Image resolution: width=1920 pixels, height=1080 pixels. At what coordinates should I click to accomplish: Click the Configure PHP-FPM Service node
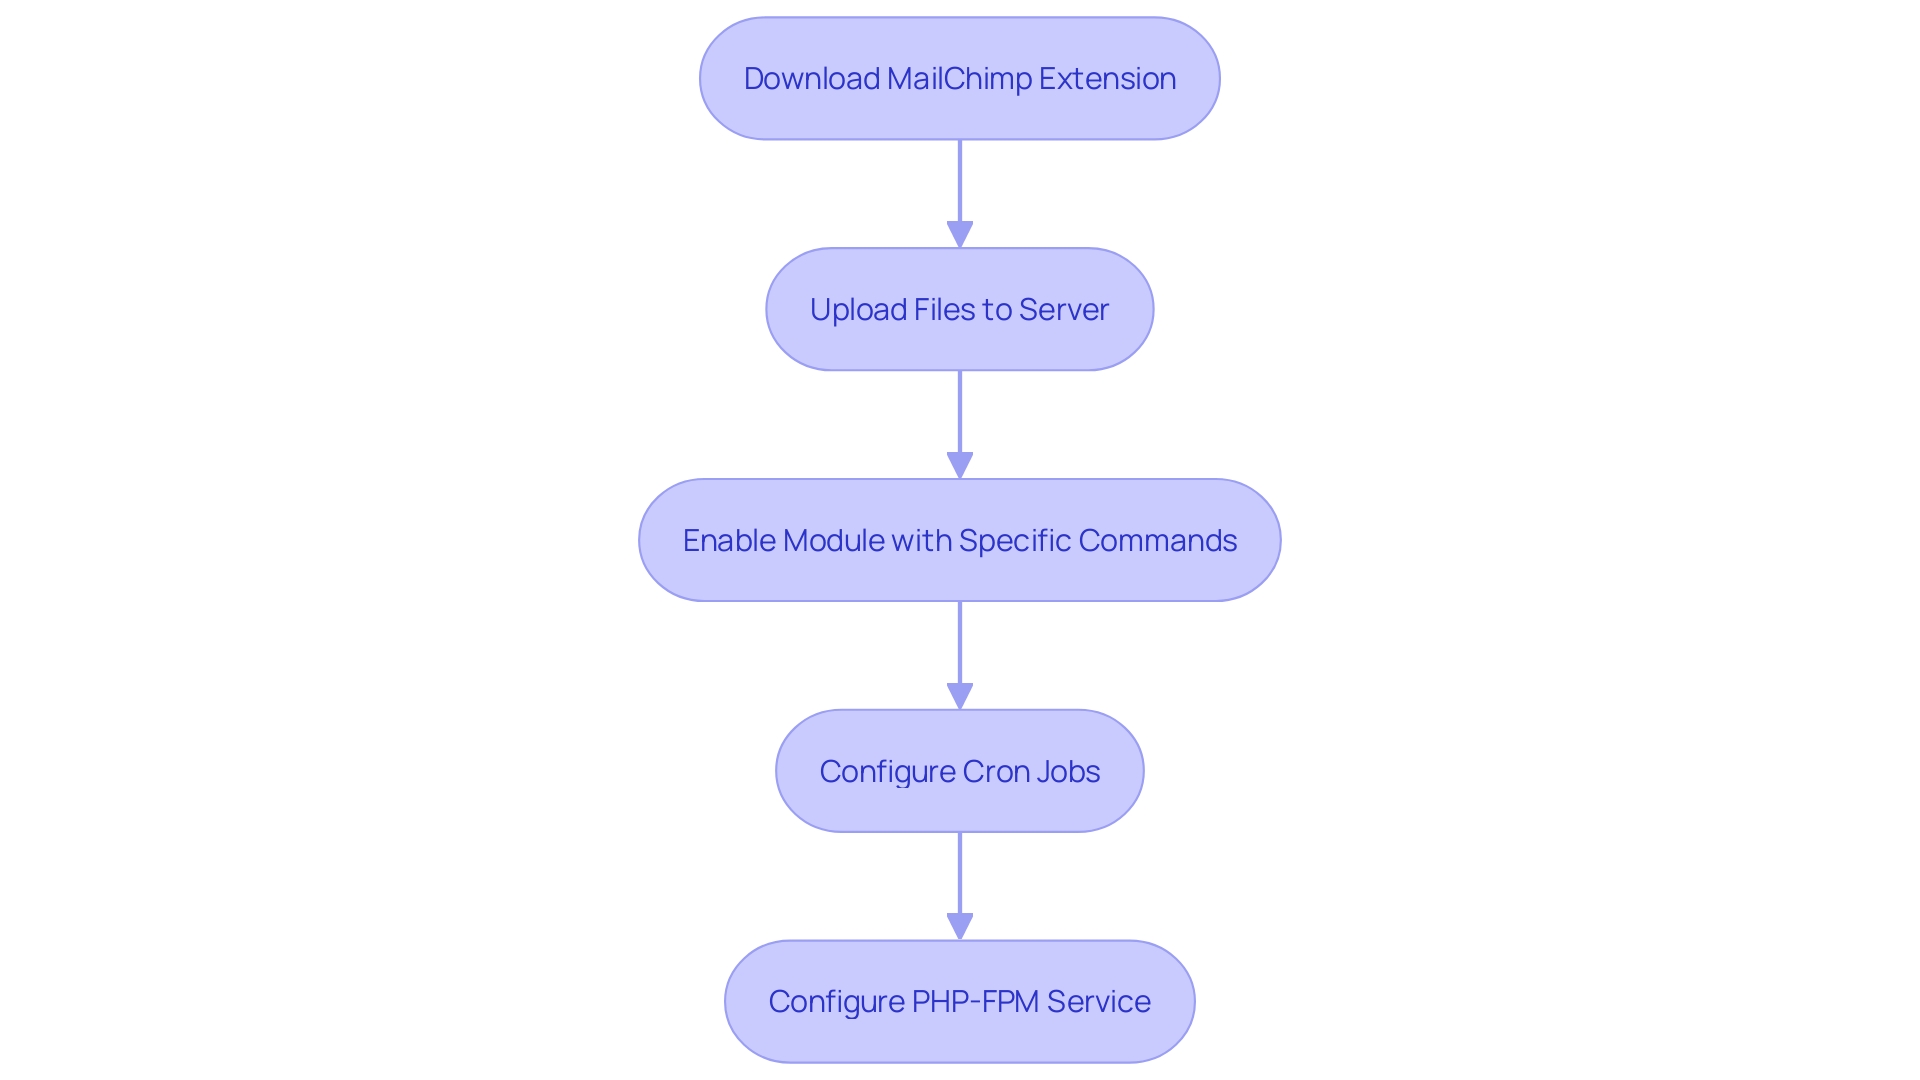[x=959, y=1001]
